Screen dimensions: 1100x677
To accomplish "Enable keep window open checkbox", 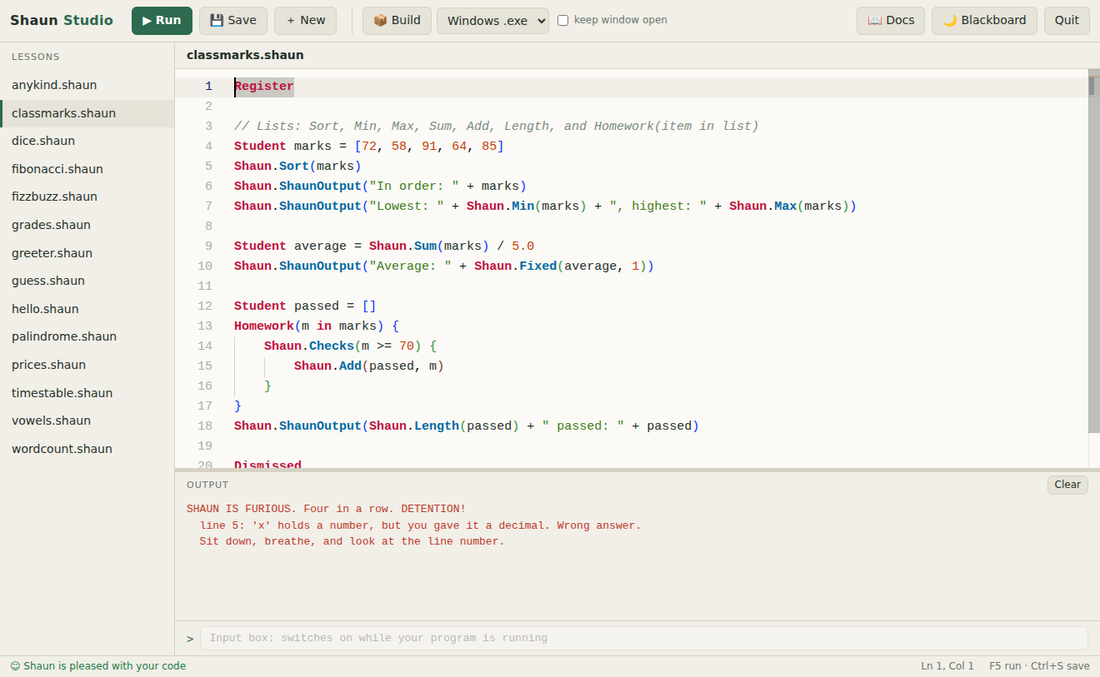I will (x=563, y=20).
